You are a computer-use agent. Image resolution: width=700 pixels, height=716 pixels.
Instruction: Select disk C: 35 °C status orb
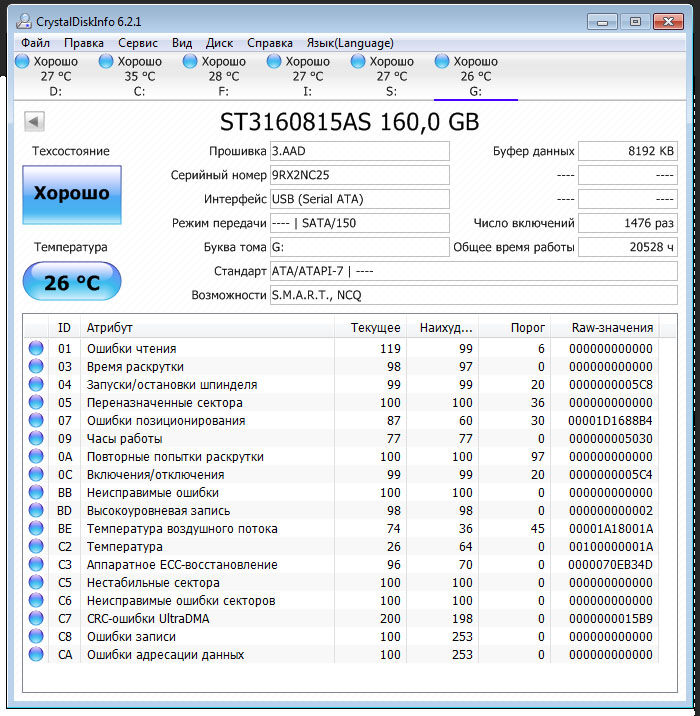[106, 61]
